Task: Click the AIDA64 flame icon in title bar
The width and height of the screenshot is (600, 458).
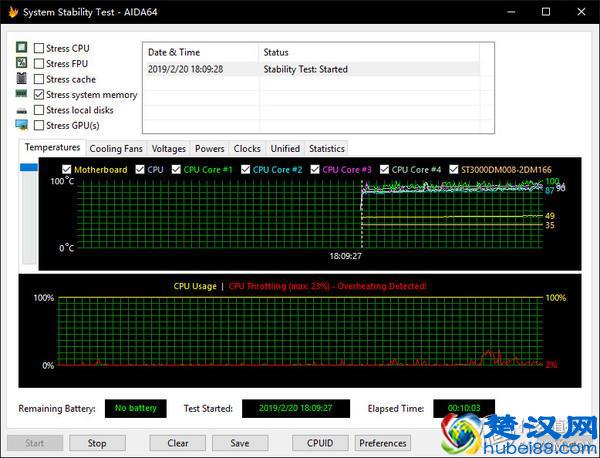Action: tap(13, 11)
